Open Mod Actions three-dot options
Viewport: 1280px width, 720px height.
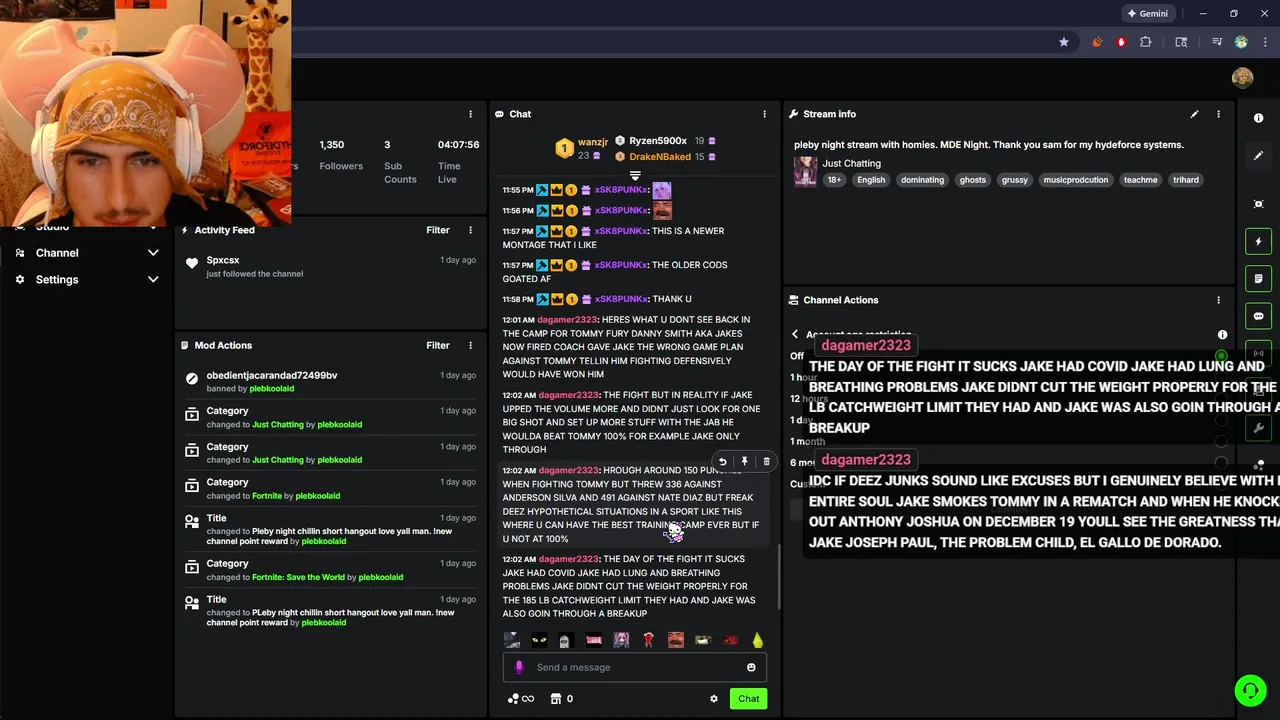click(x=470, y=345)
